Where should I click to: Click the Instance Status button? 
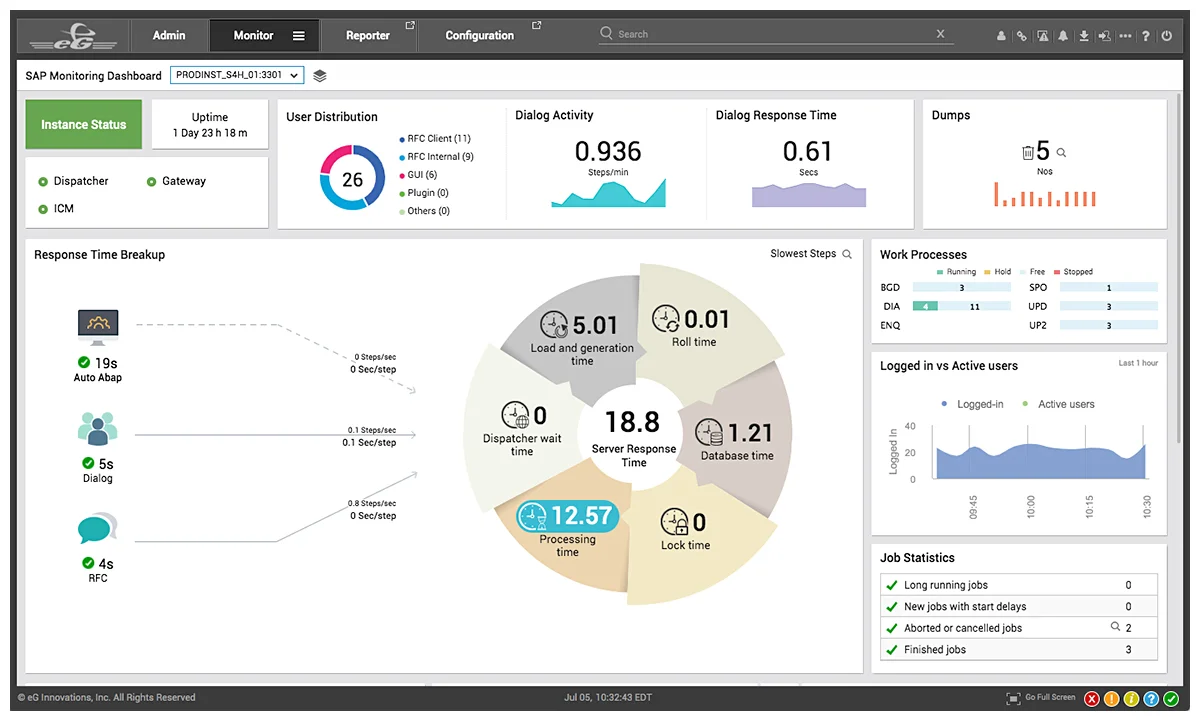(84, 125)
